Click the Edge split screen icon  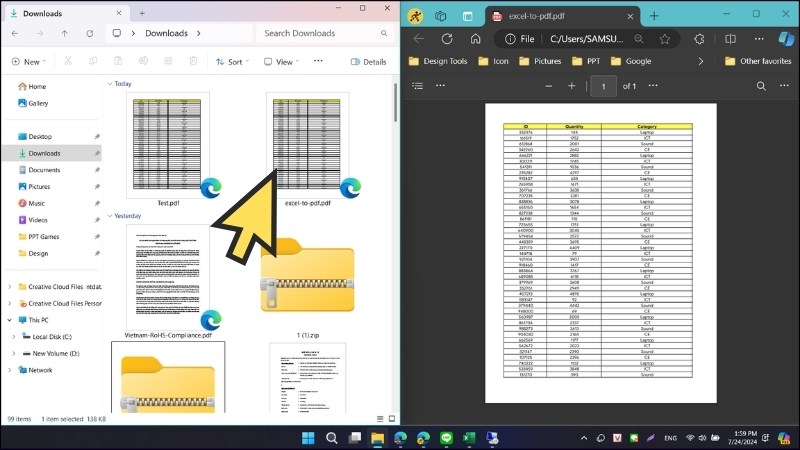tap(730, 39)
